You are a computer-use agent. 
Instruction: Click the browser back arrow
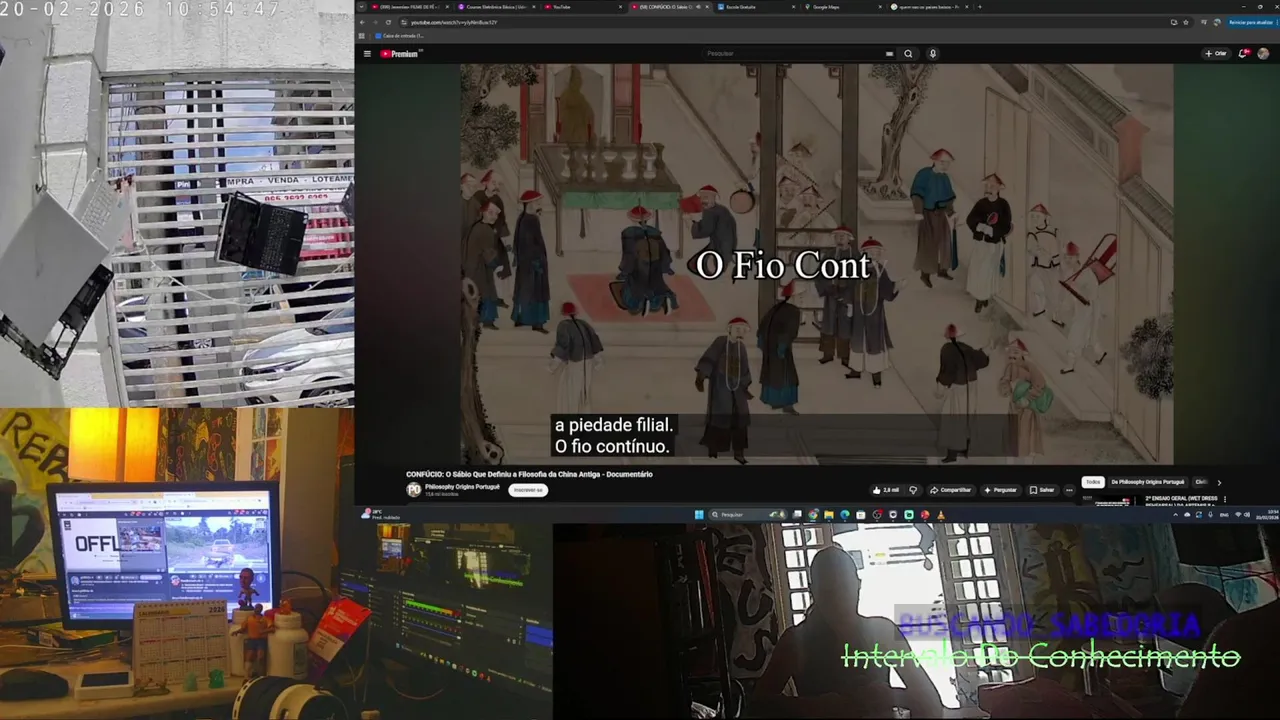point(364,22)
